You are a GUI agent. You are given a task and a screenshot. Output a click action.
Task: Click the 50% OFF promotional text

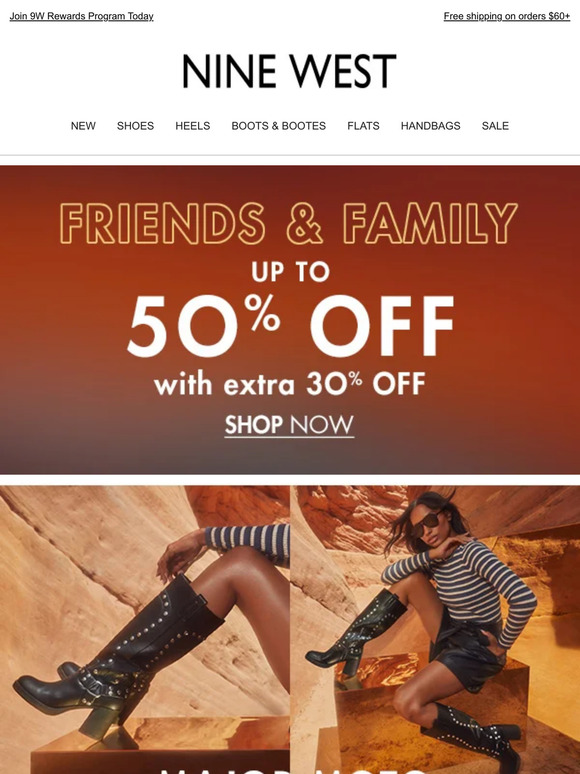[290, 326]
